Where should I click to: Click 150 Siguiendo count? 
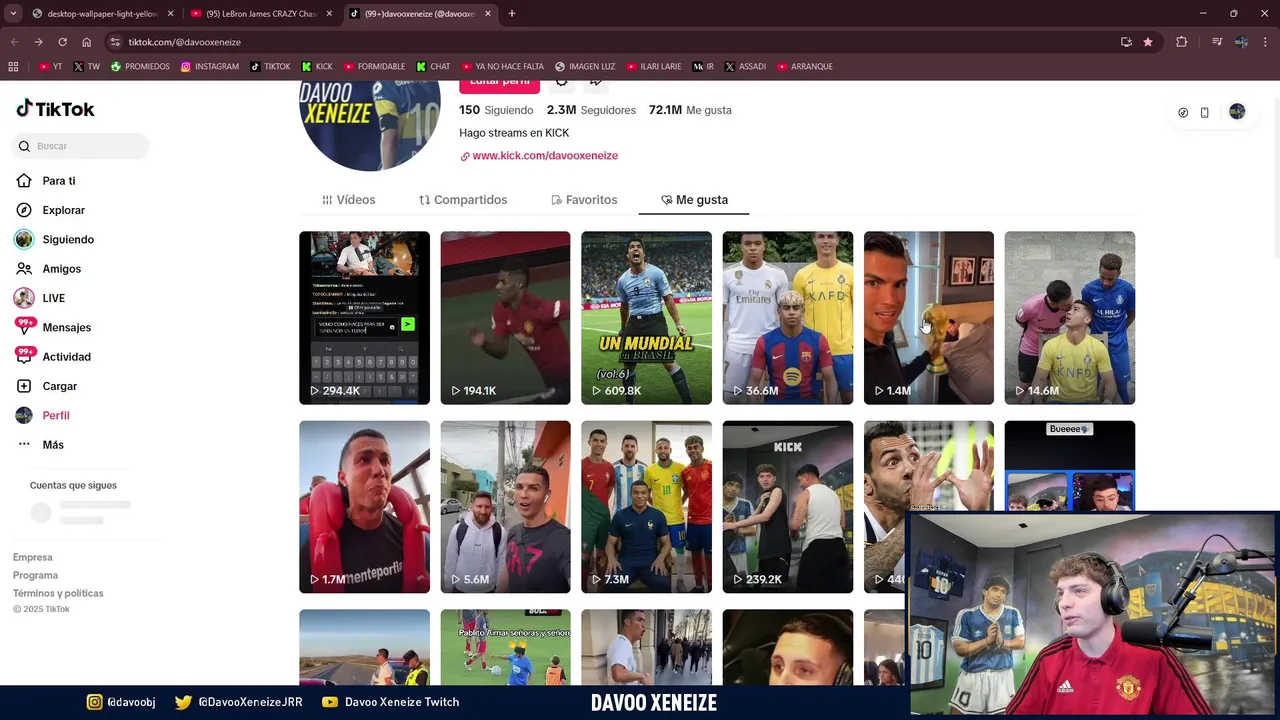coord(496,110)
